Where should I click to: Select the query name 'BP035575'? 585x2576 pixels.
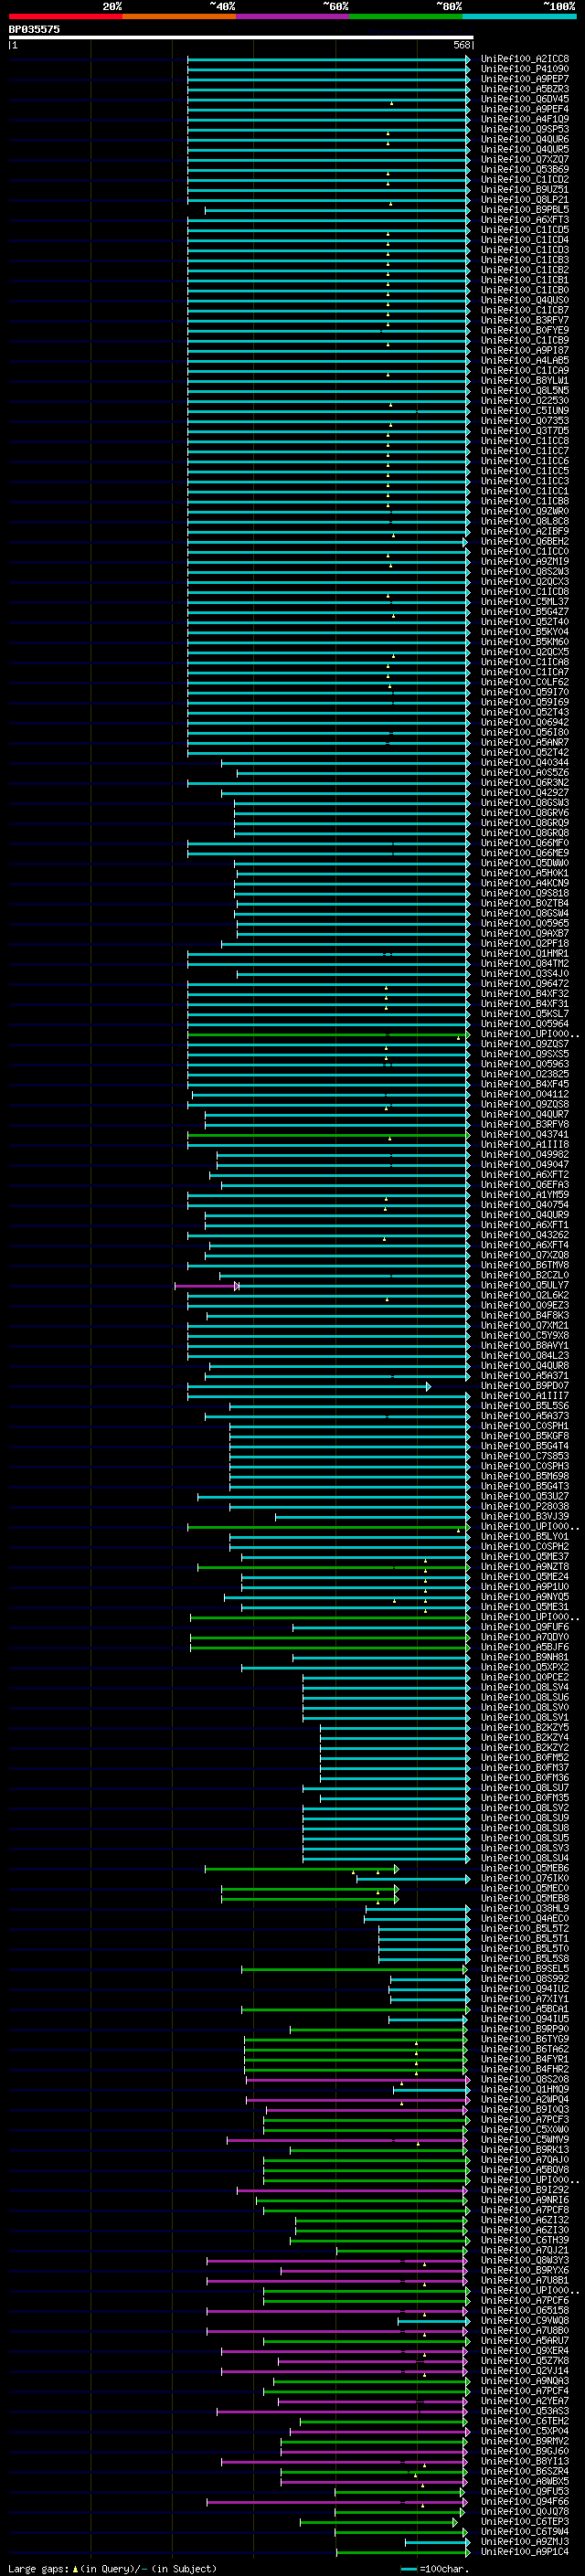coord(34,29)
